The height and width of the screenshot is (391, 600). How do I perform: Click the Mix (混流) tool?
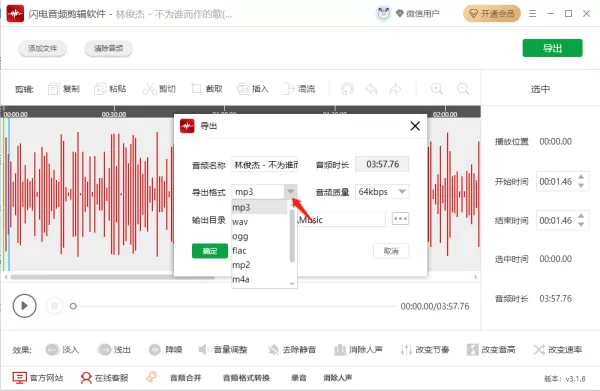pyautogui.click(x=299, y=89)
